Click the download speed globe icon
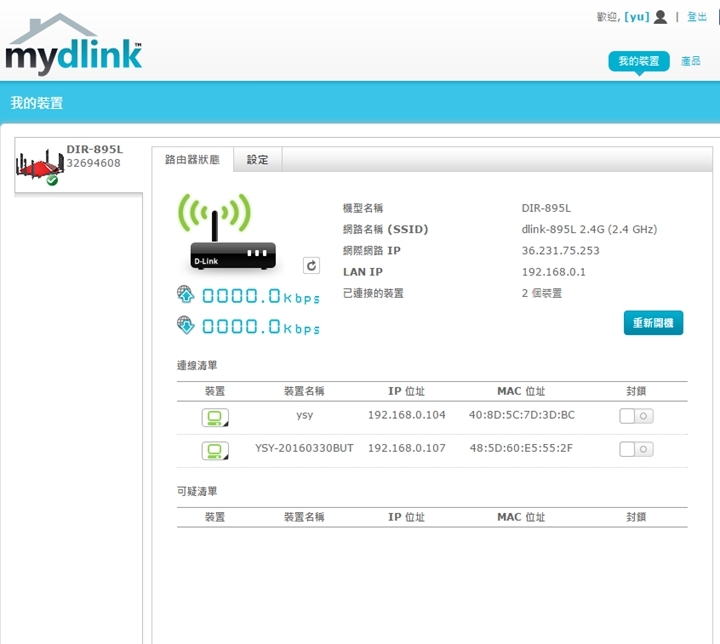 [186, 325]
